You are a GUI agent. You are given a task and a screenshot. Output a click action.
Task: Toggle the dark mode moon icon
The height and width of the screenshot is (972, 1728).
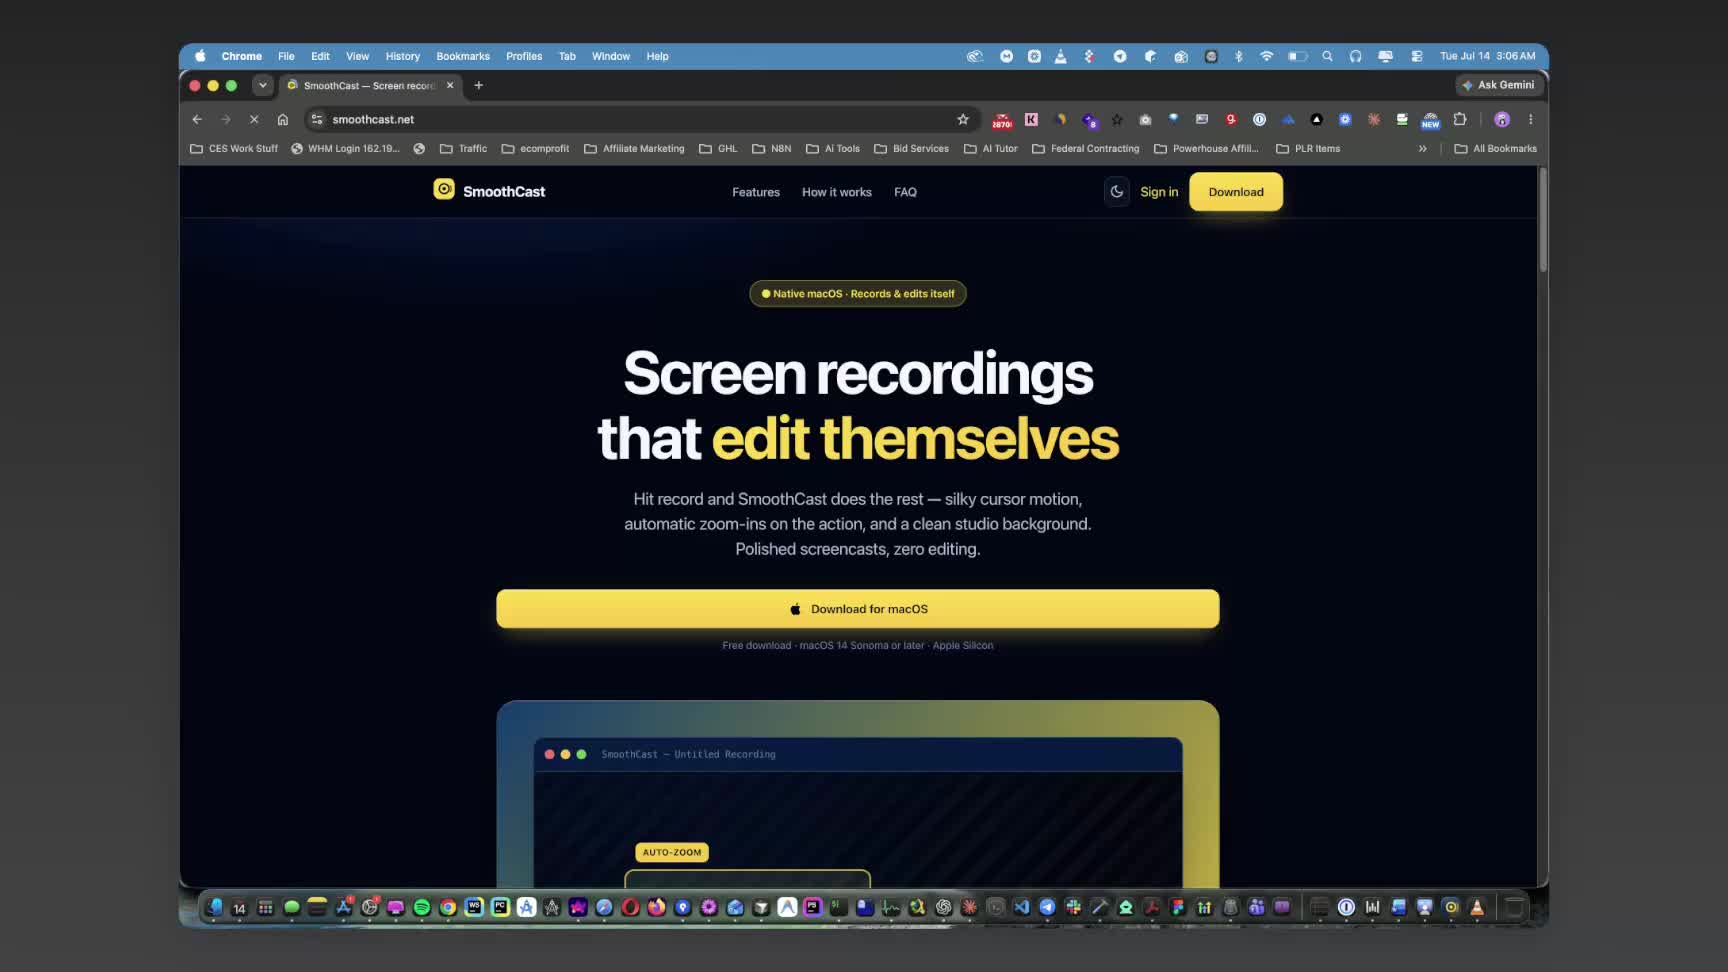(x=1117, y=192)
